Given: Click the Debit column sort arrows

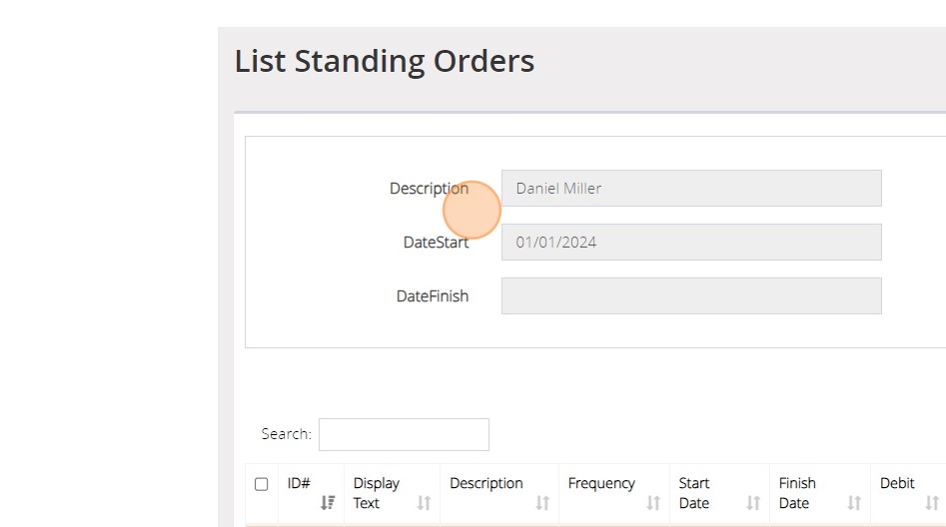Looking at the screenshot, I should coord(932,503).
